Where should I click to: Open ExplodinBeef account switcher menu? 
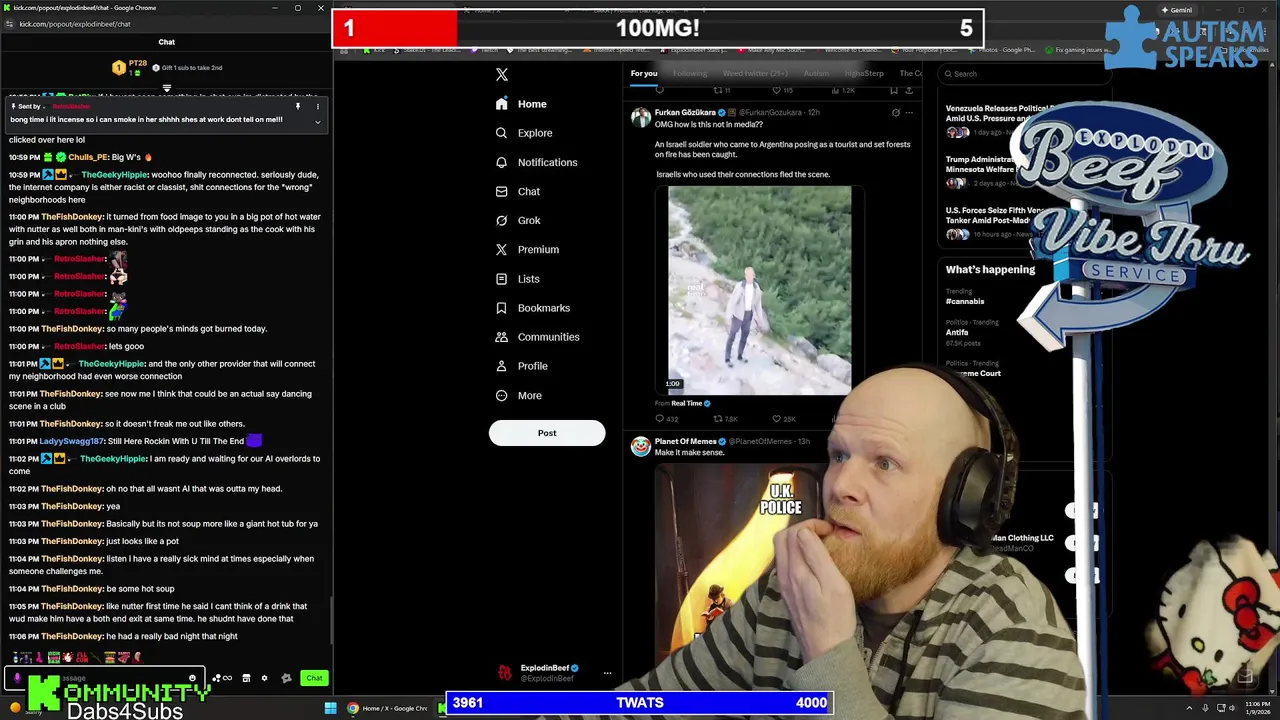(607, 673)
